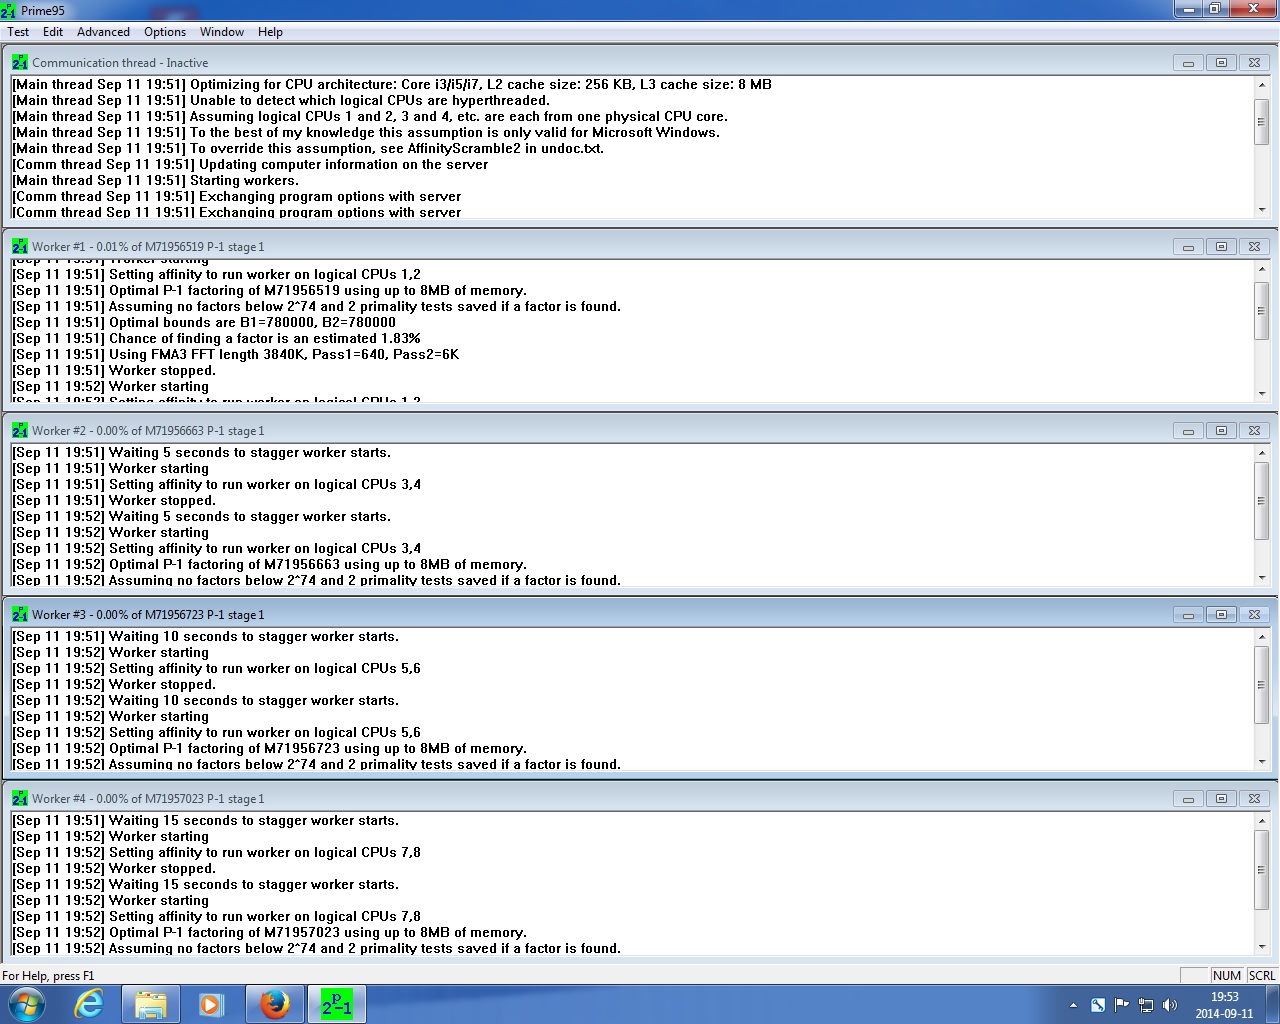This screenshot has width=1280, height=1024.
Task: Minimize the Worker #4 window
Action: coord(1188,798)
